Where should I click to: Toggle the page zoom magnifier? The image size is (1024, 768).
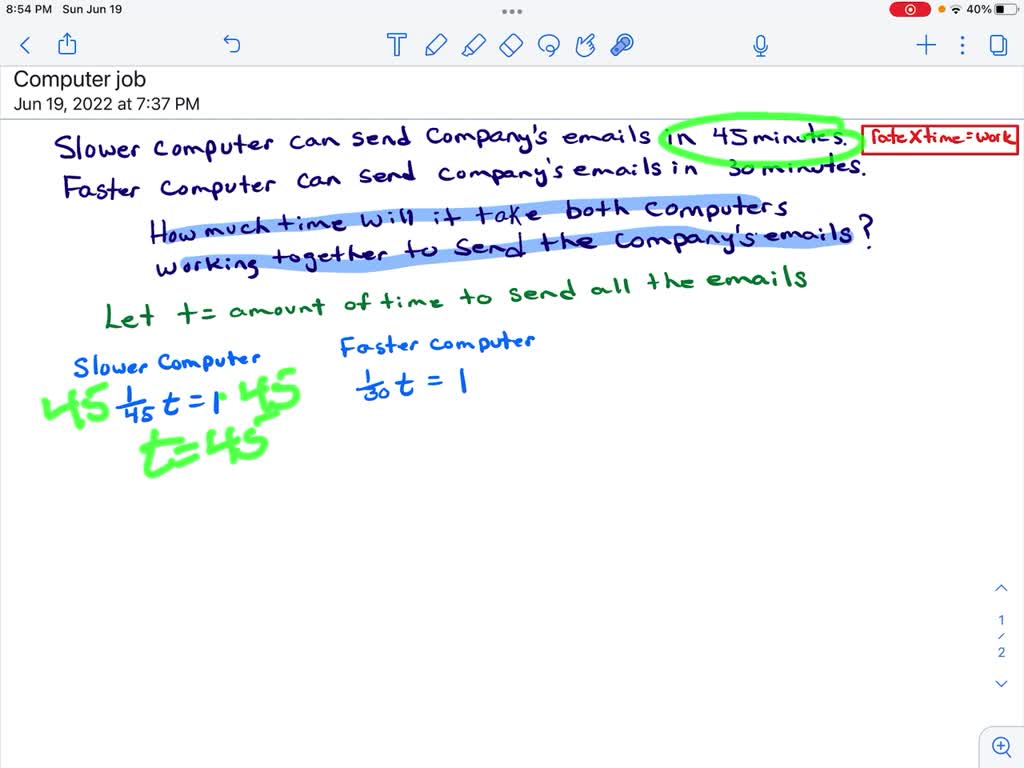(x=1001, y=746)
